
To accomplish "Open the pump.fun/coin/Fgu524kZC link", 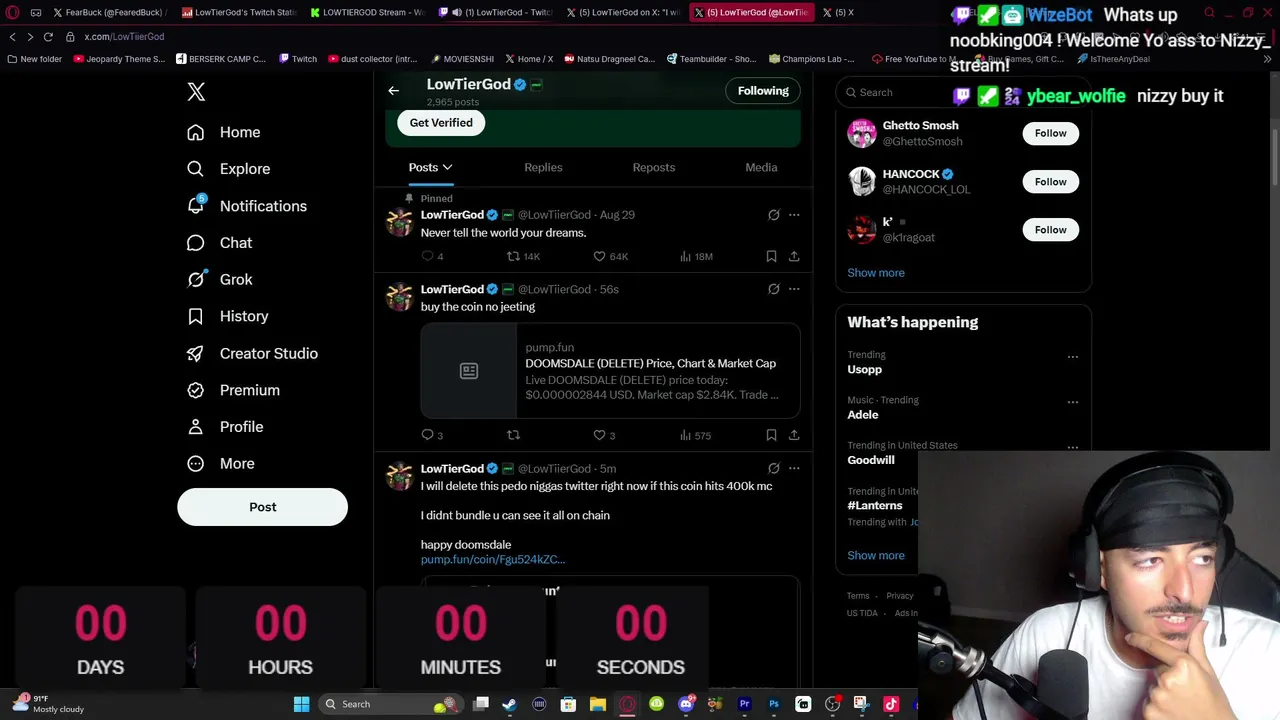I will pos(493,560).
